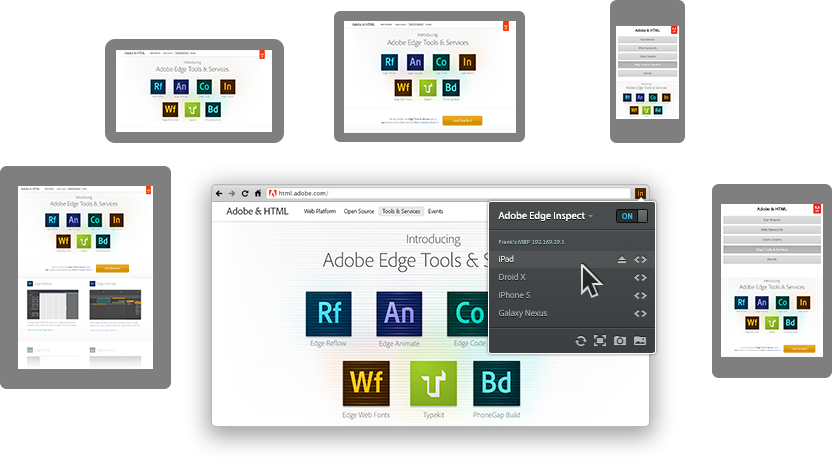Click the Typekit icon
Screen dimensions: 832x459
[434, 383]
